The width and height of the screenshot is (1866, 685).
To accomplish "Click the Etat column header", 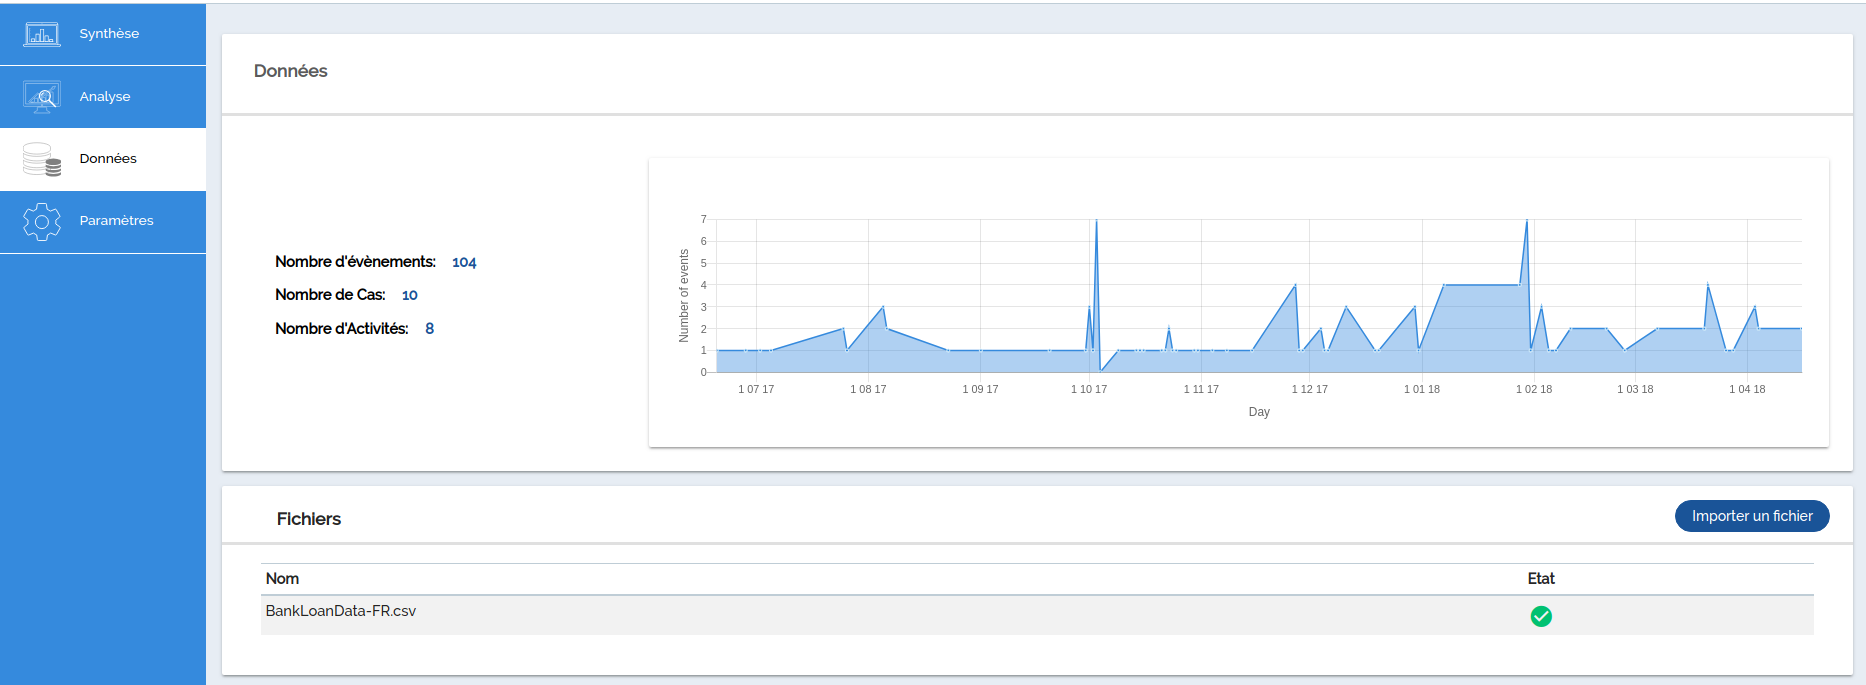I will tap(1541, 579).
